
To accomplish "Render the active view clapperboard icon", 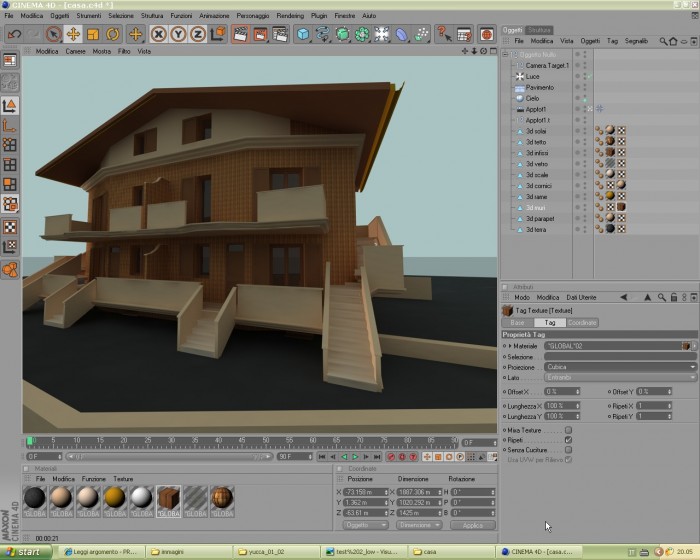I will (x=241, y=34).
